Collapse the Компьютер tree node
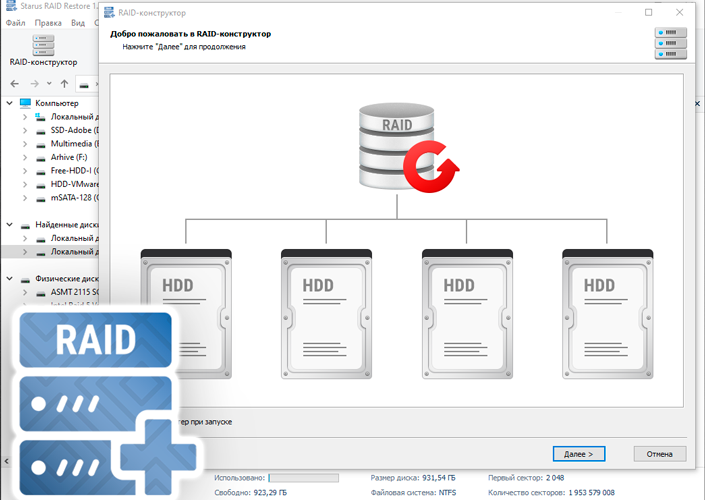705x500 pixels. pos(9,103)
